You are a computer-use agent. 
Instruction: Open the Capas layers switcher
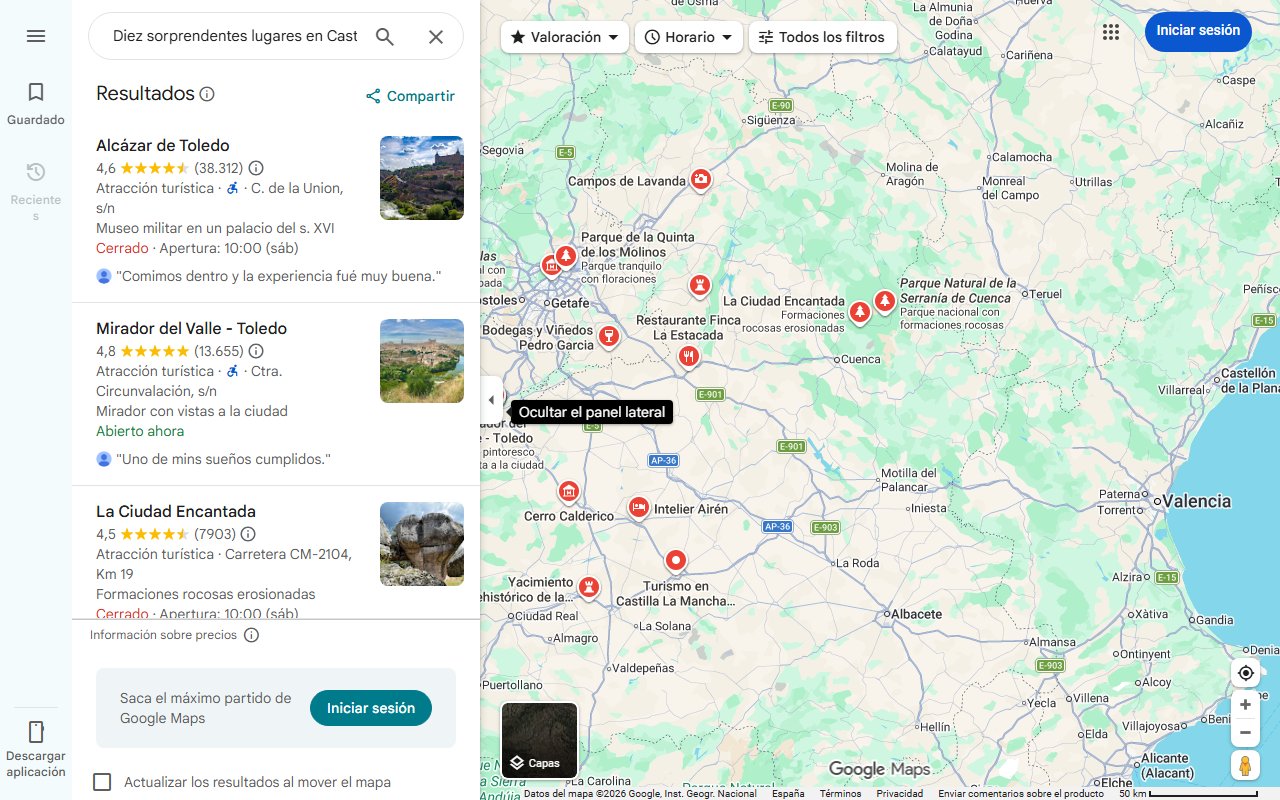point(539,741)
